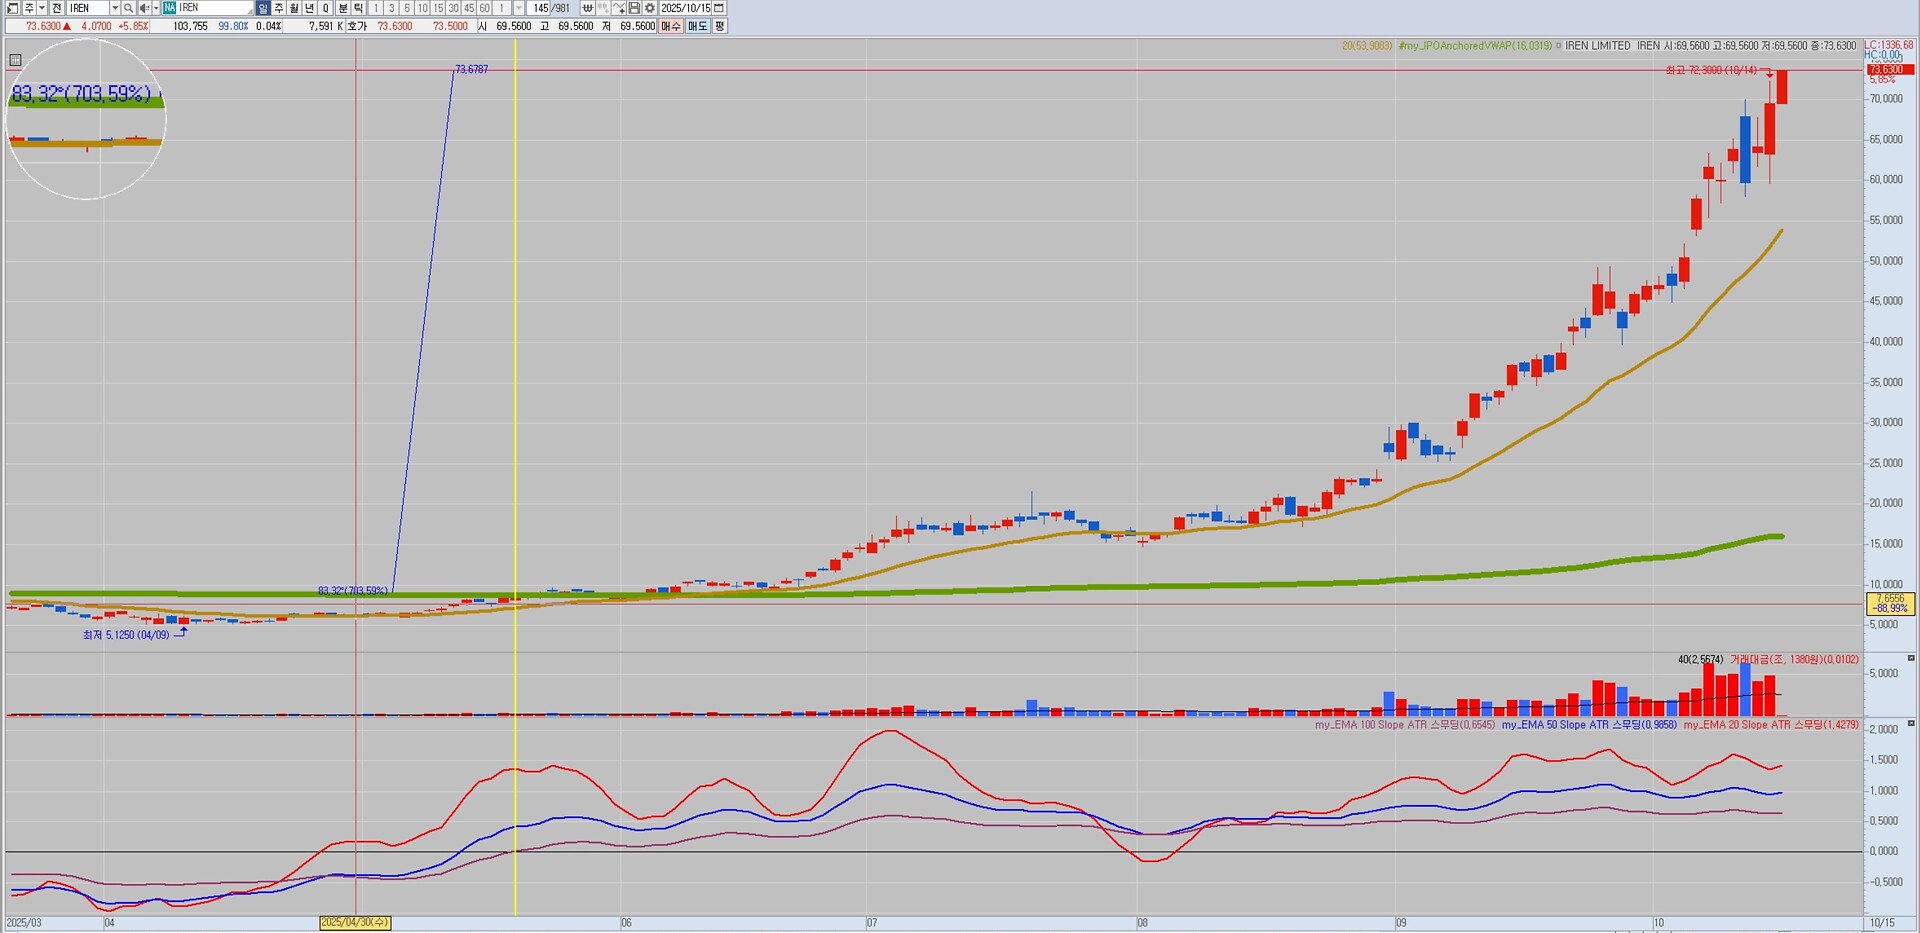This screenshot has height=933, width=1920.
Task: Click the speaker sound icon
Action: point(144,8)
